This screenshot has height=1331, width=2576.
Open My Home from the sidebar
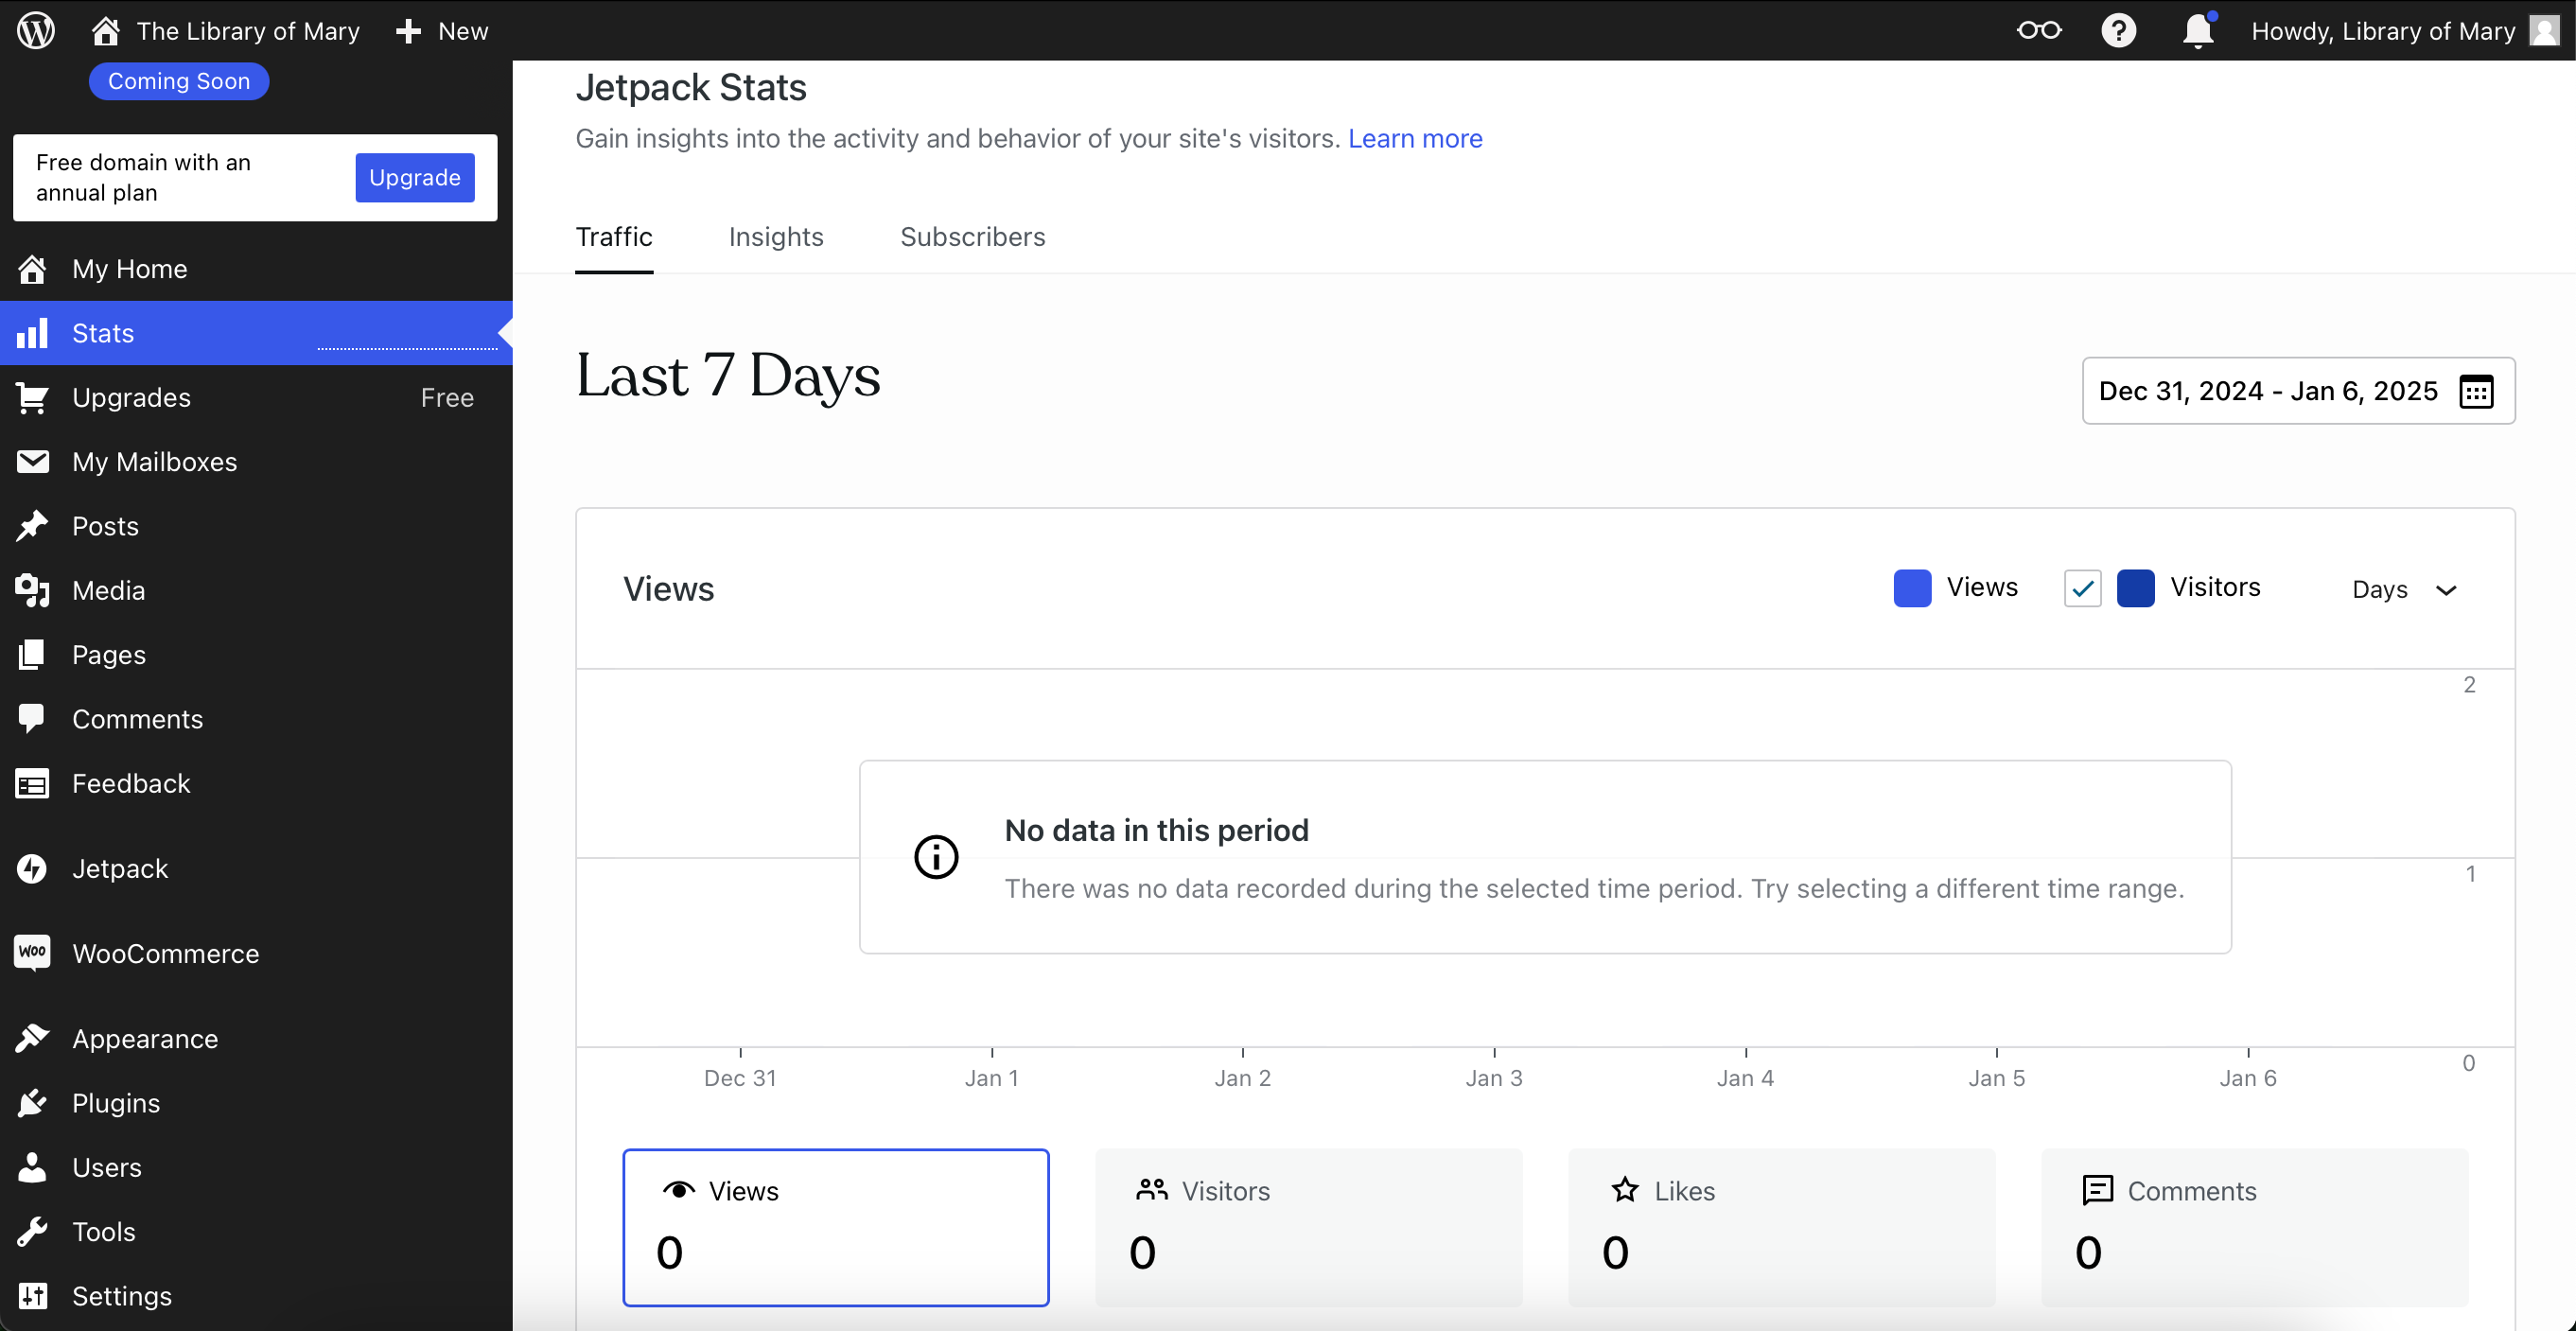(x=129, y=269)
